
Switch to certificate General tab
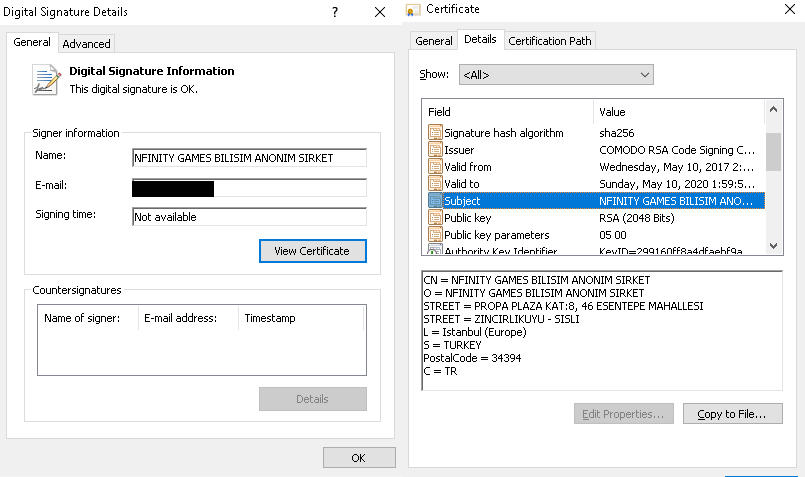tap(434, 41)
